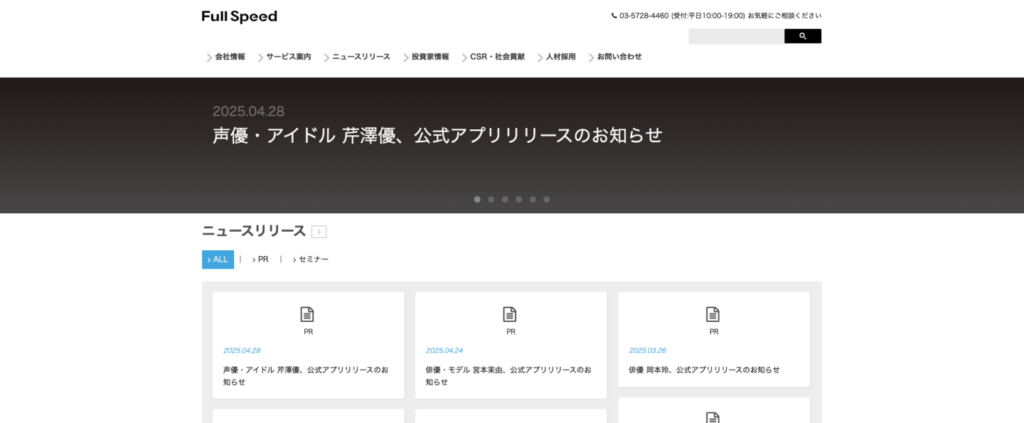
Task: Select the fourth carousel dot
Action: pyautogui.click(x=519, y=200)
